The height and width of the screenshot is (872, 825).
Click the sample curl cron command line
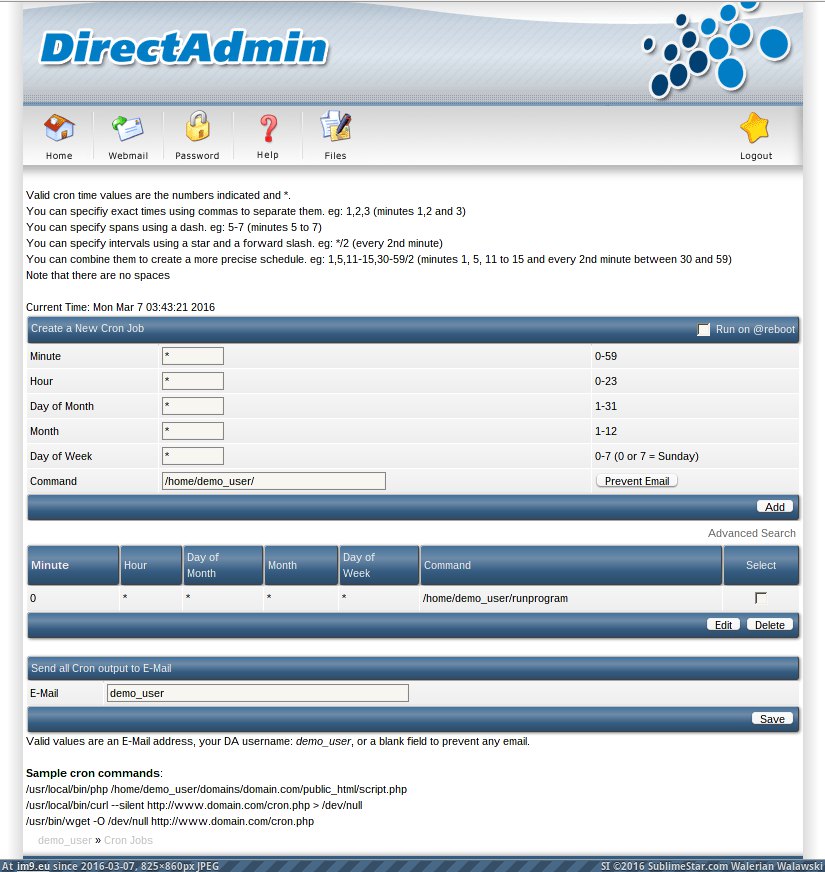pos(194,805)
